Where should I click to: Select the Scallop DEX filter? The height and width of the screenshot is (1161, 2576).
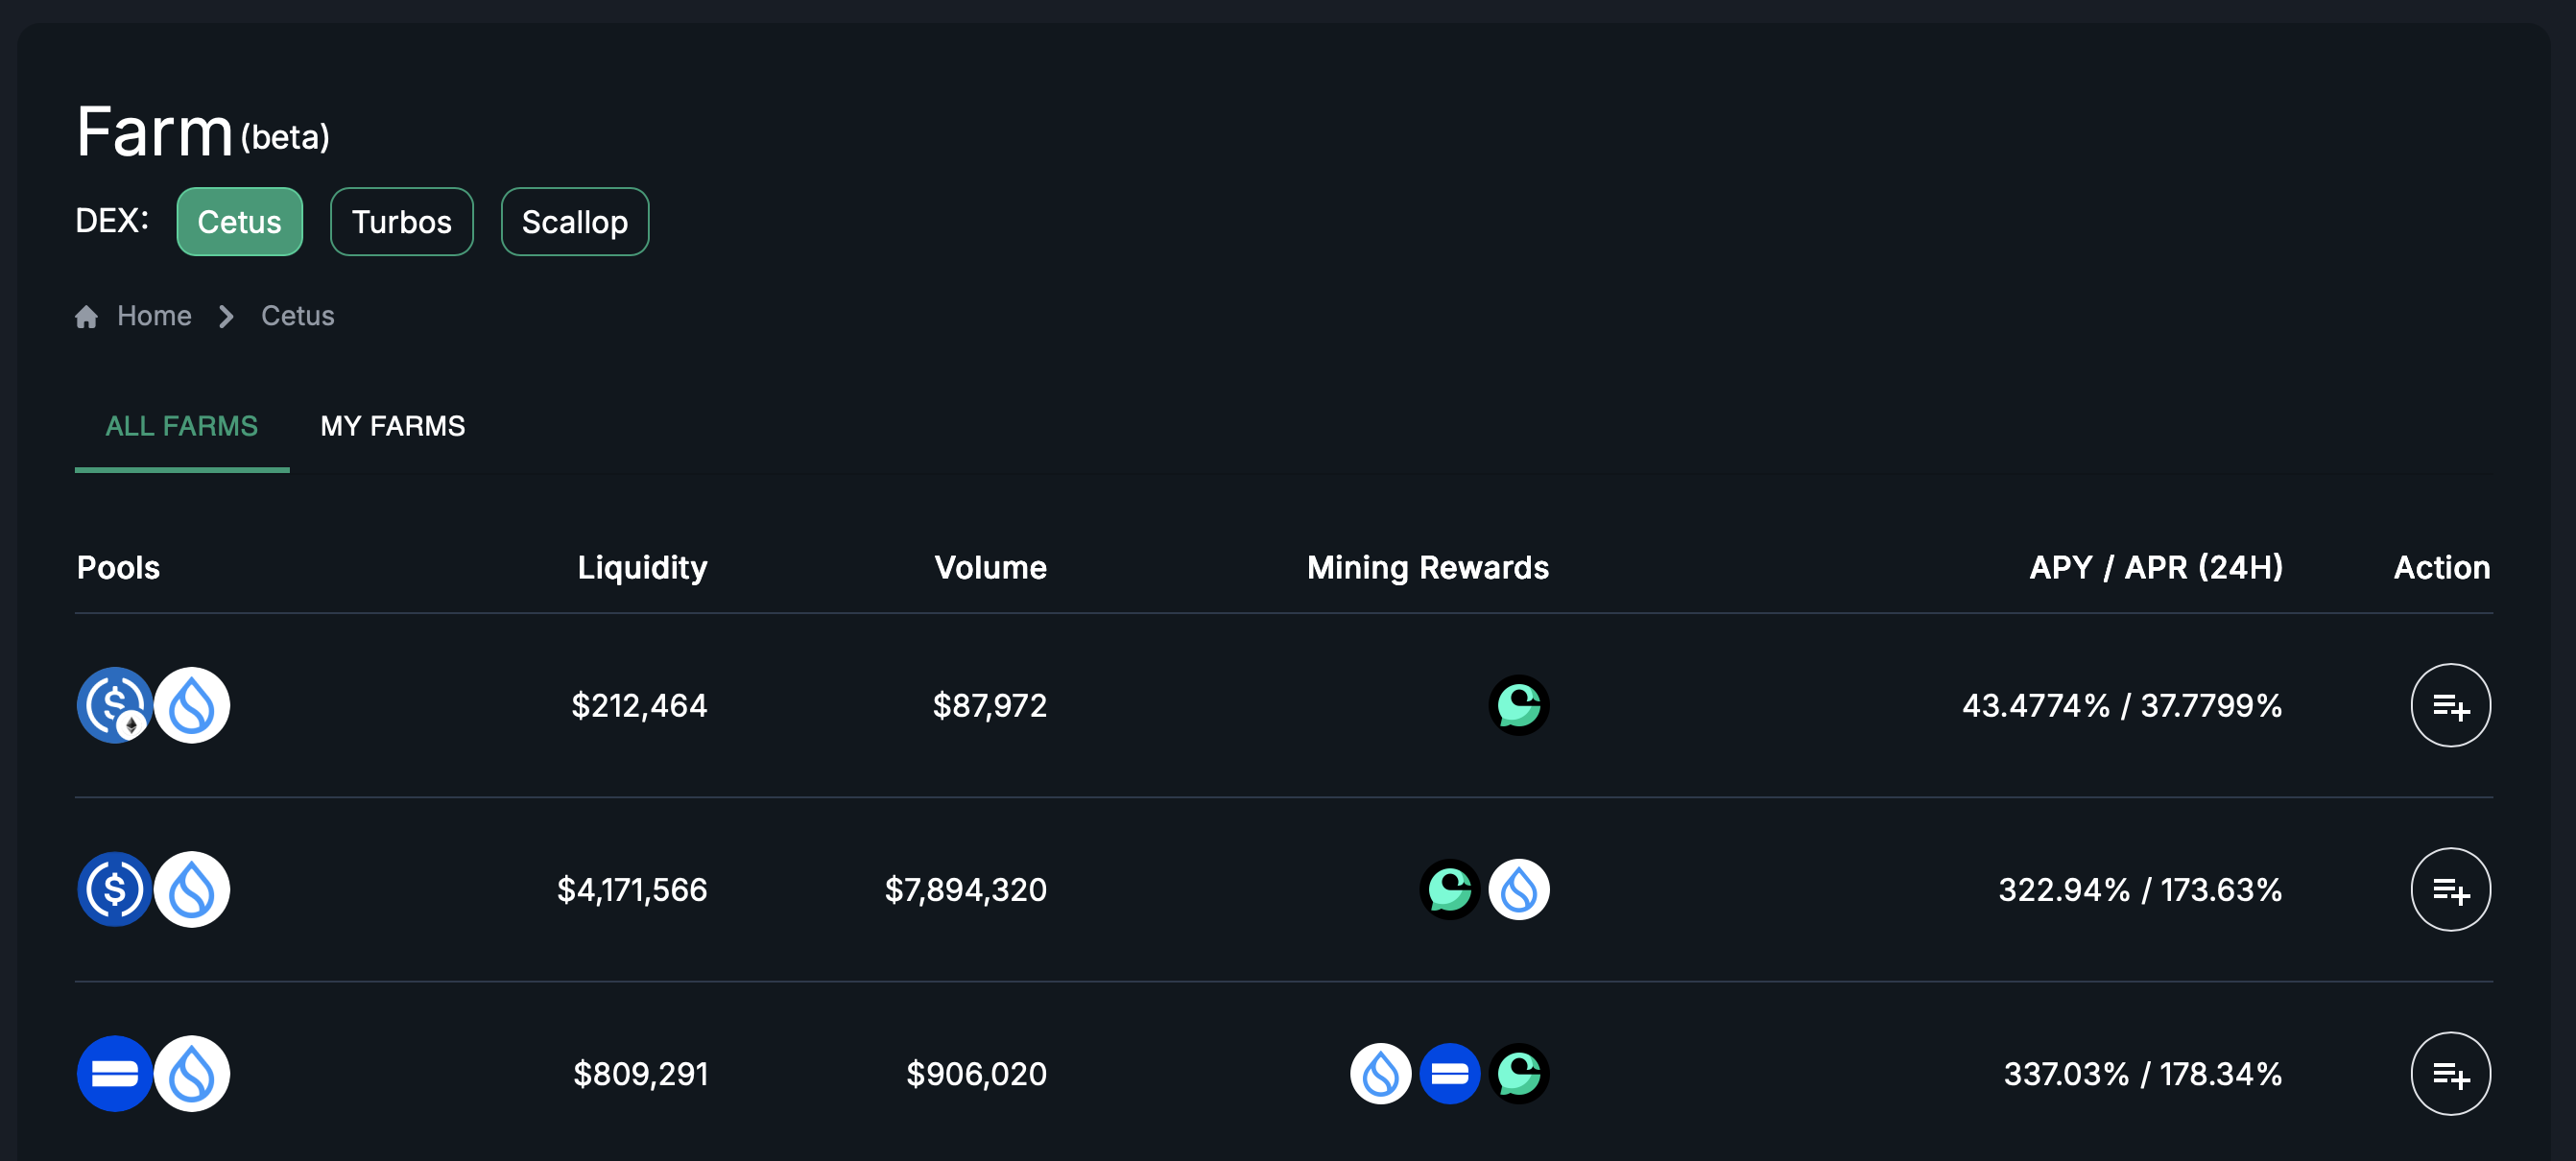[x=574, y=222]
